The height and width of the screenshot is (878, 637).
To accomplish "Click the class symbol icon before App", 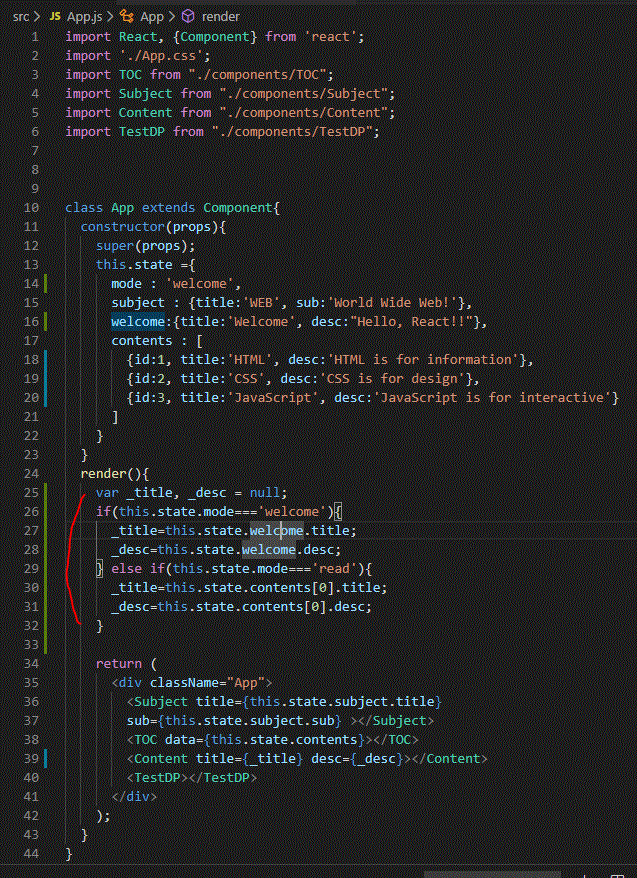I will [x=127, y=17].
